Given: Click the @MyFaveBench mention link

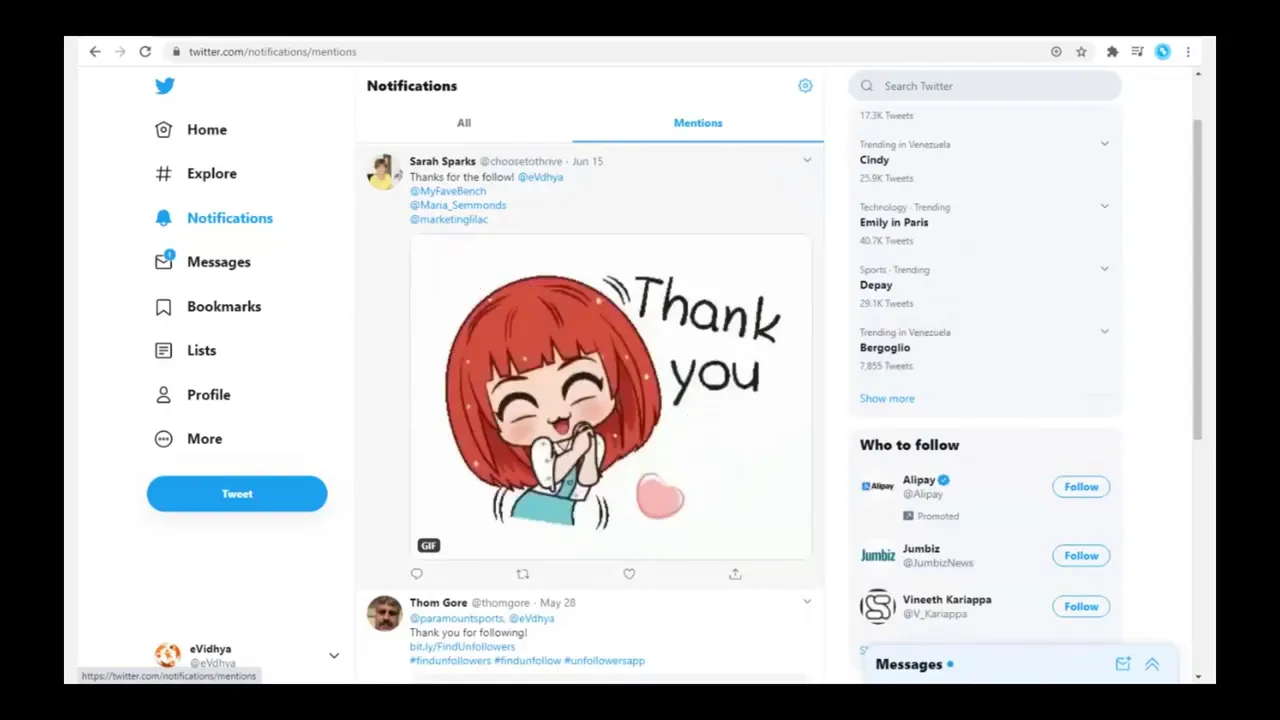Looking at the screenshot, I should pos(448,191).
